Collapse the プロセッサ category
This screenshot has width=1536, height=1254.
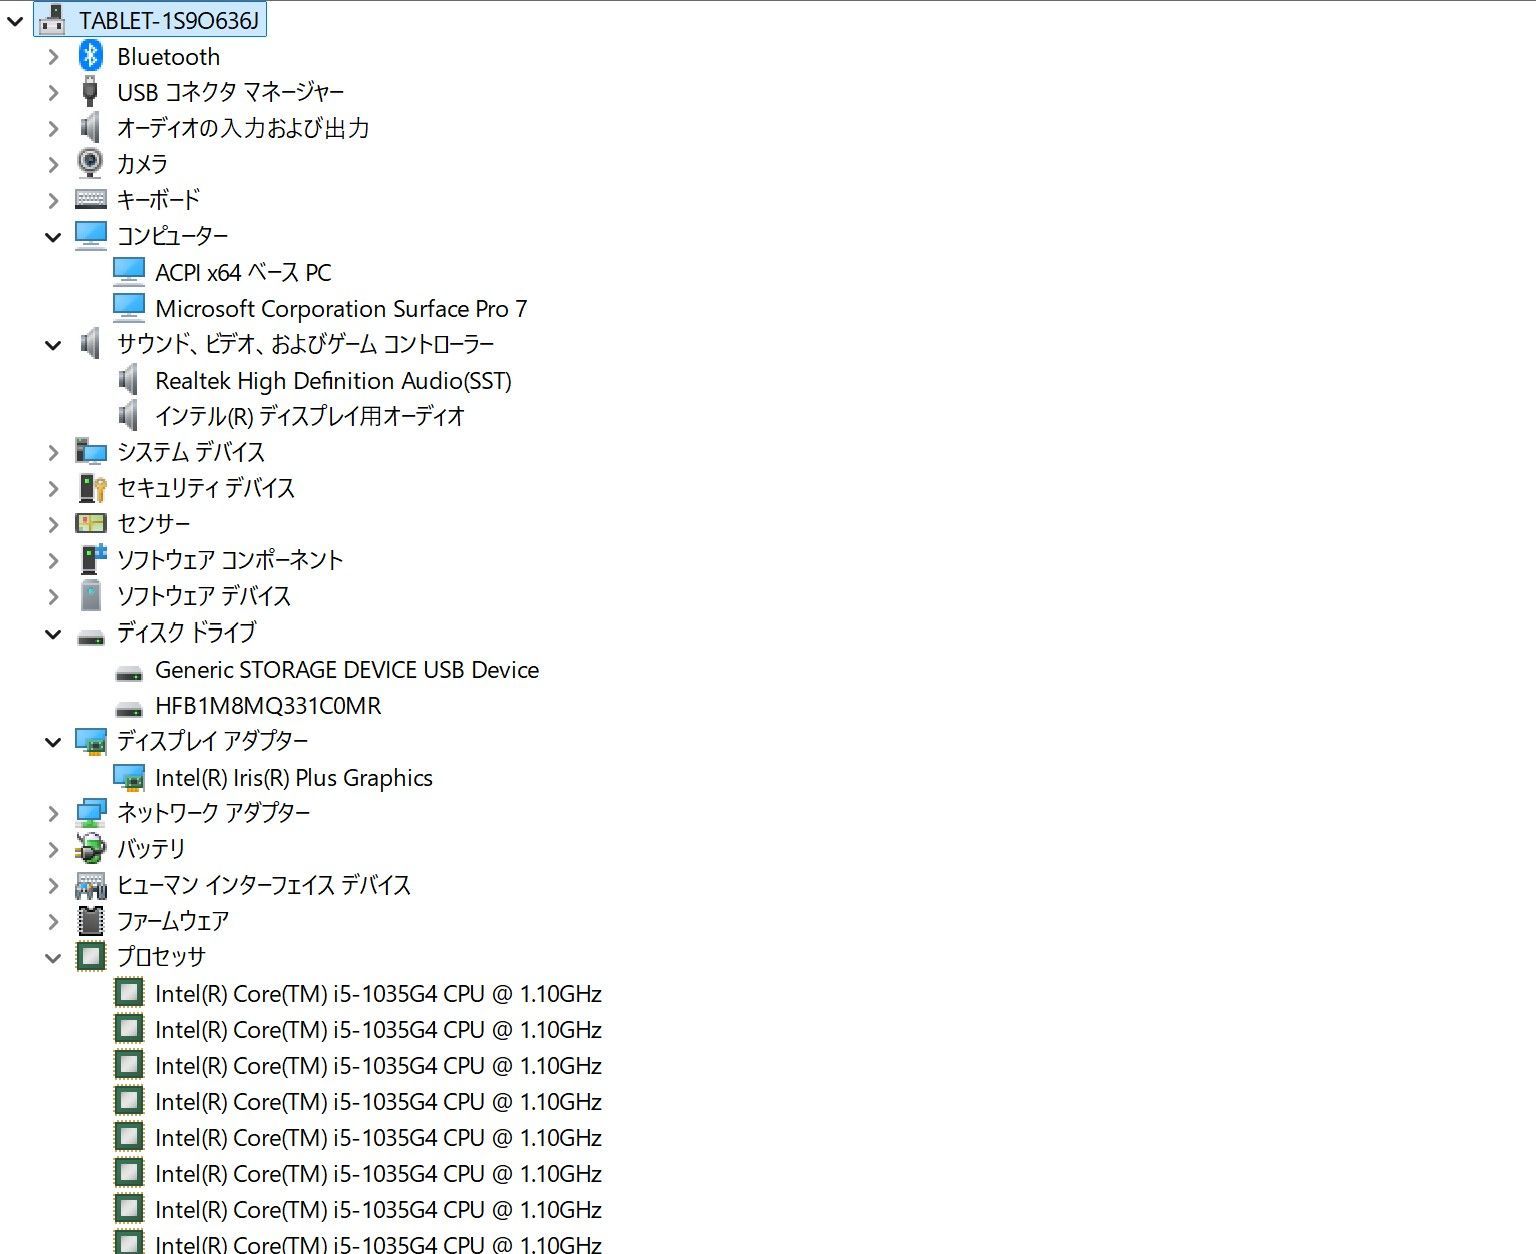pos(53,958)
